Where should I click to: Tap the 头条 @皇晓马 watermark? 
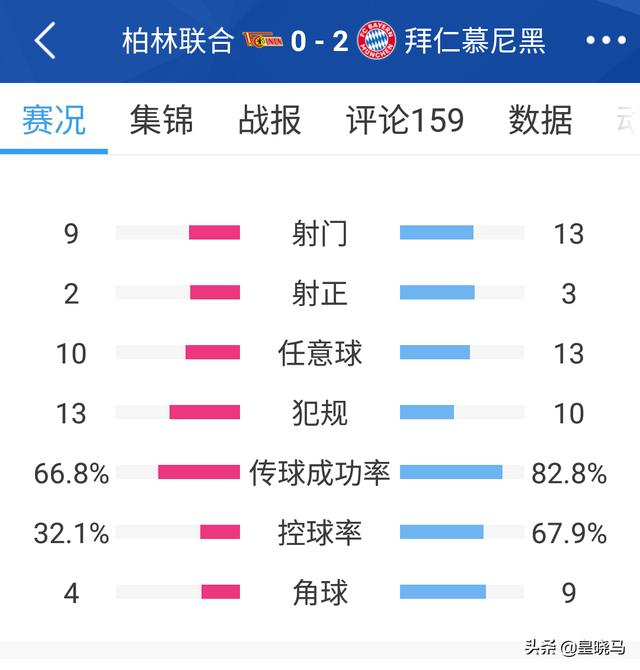[x=575, y=648]
